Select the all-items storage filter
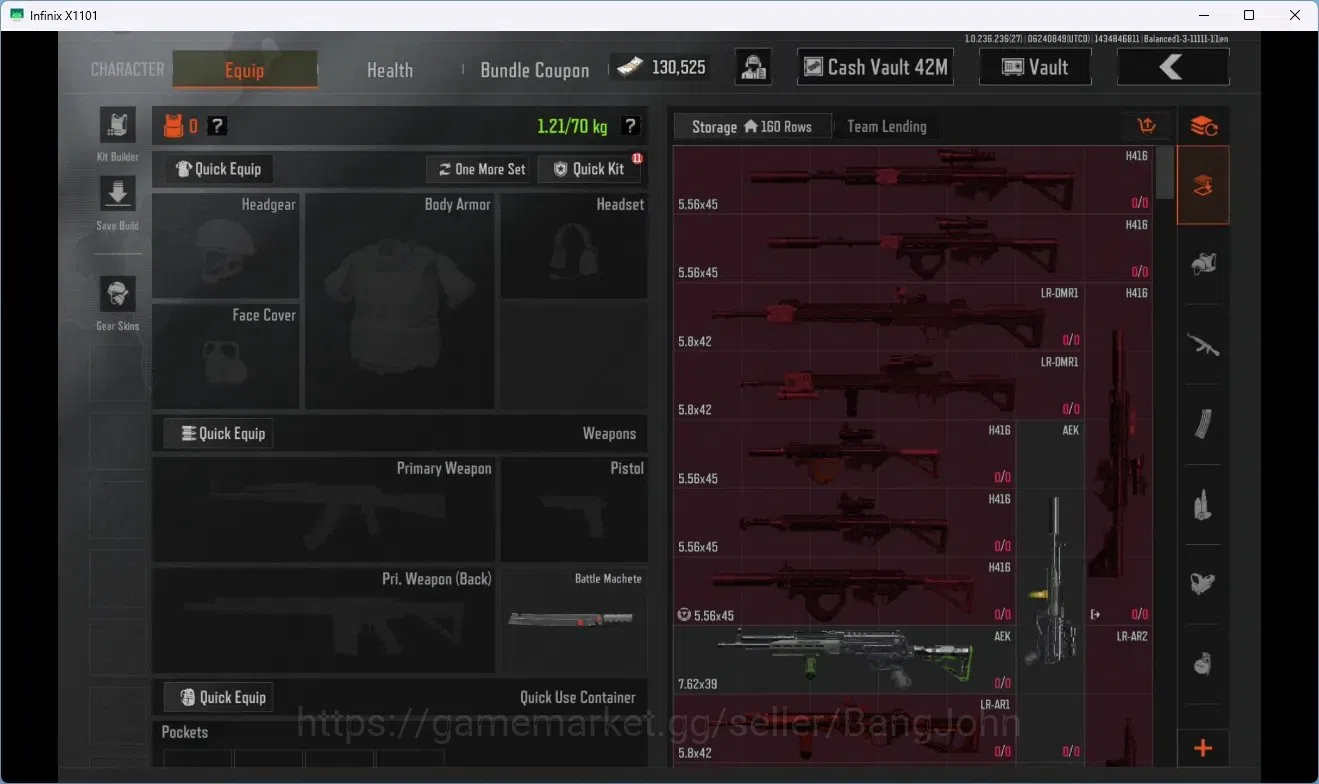Screen dimensions: 1319x784 pyautogui.click(x=1203, y=185)
